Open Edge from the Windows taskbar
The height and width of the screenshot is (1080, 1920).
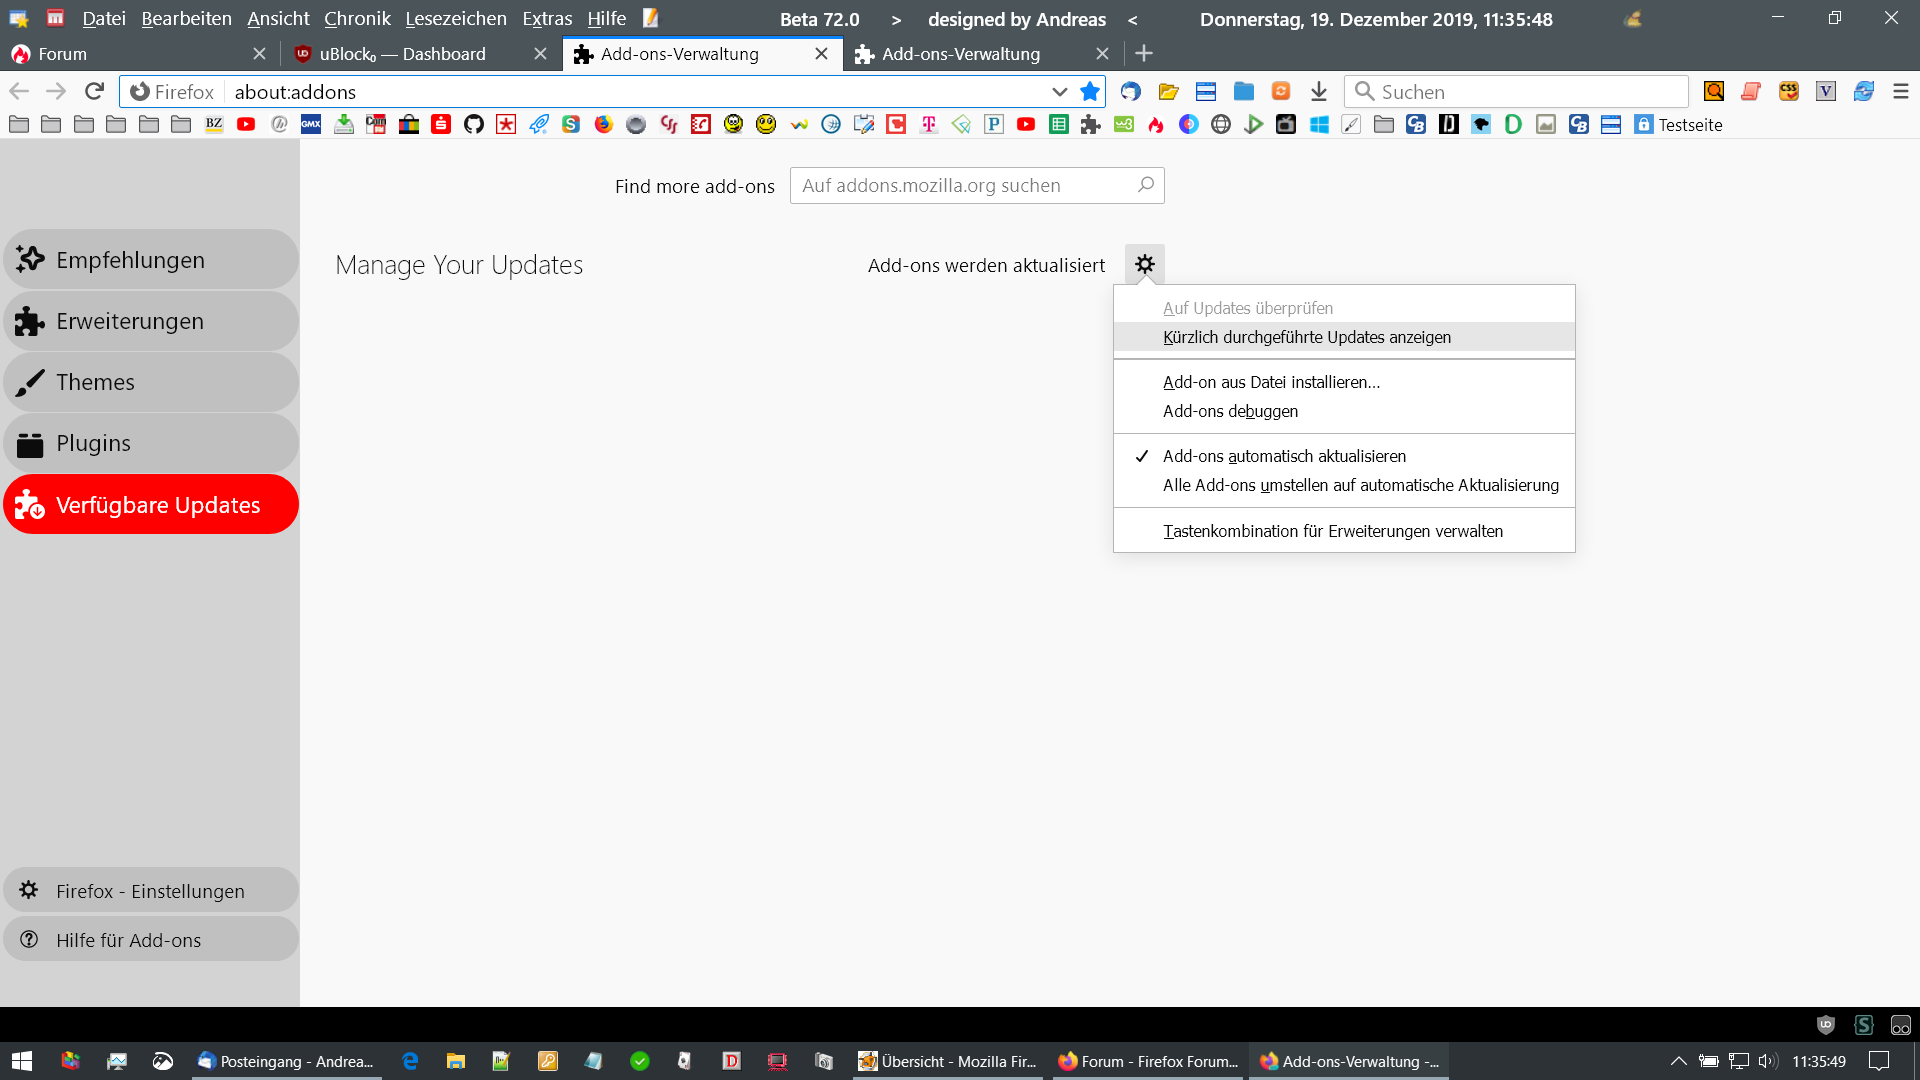click(410, 1061)
